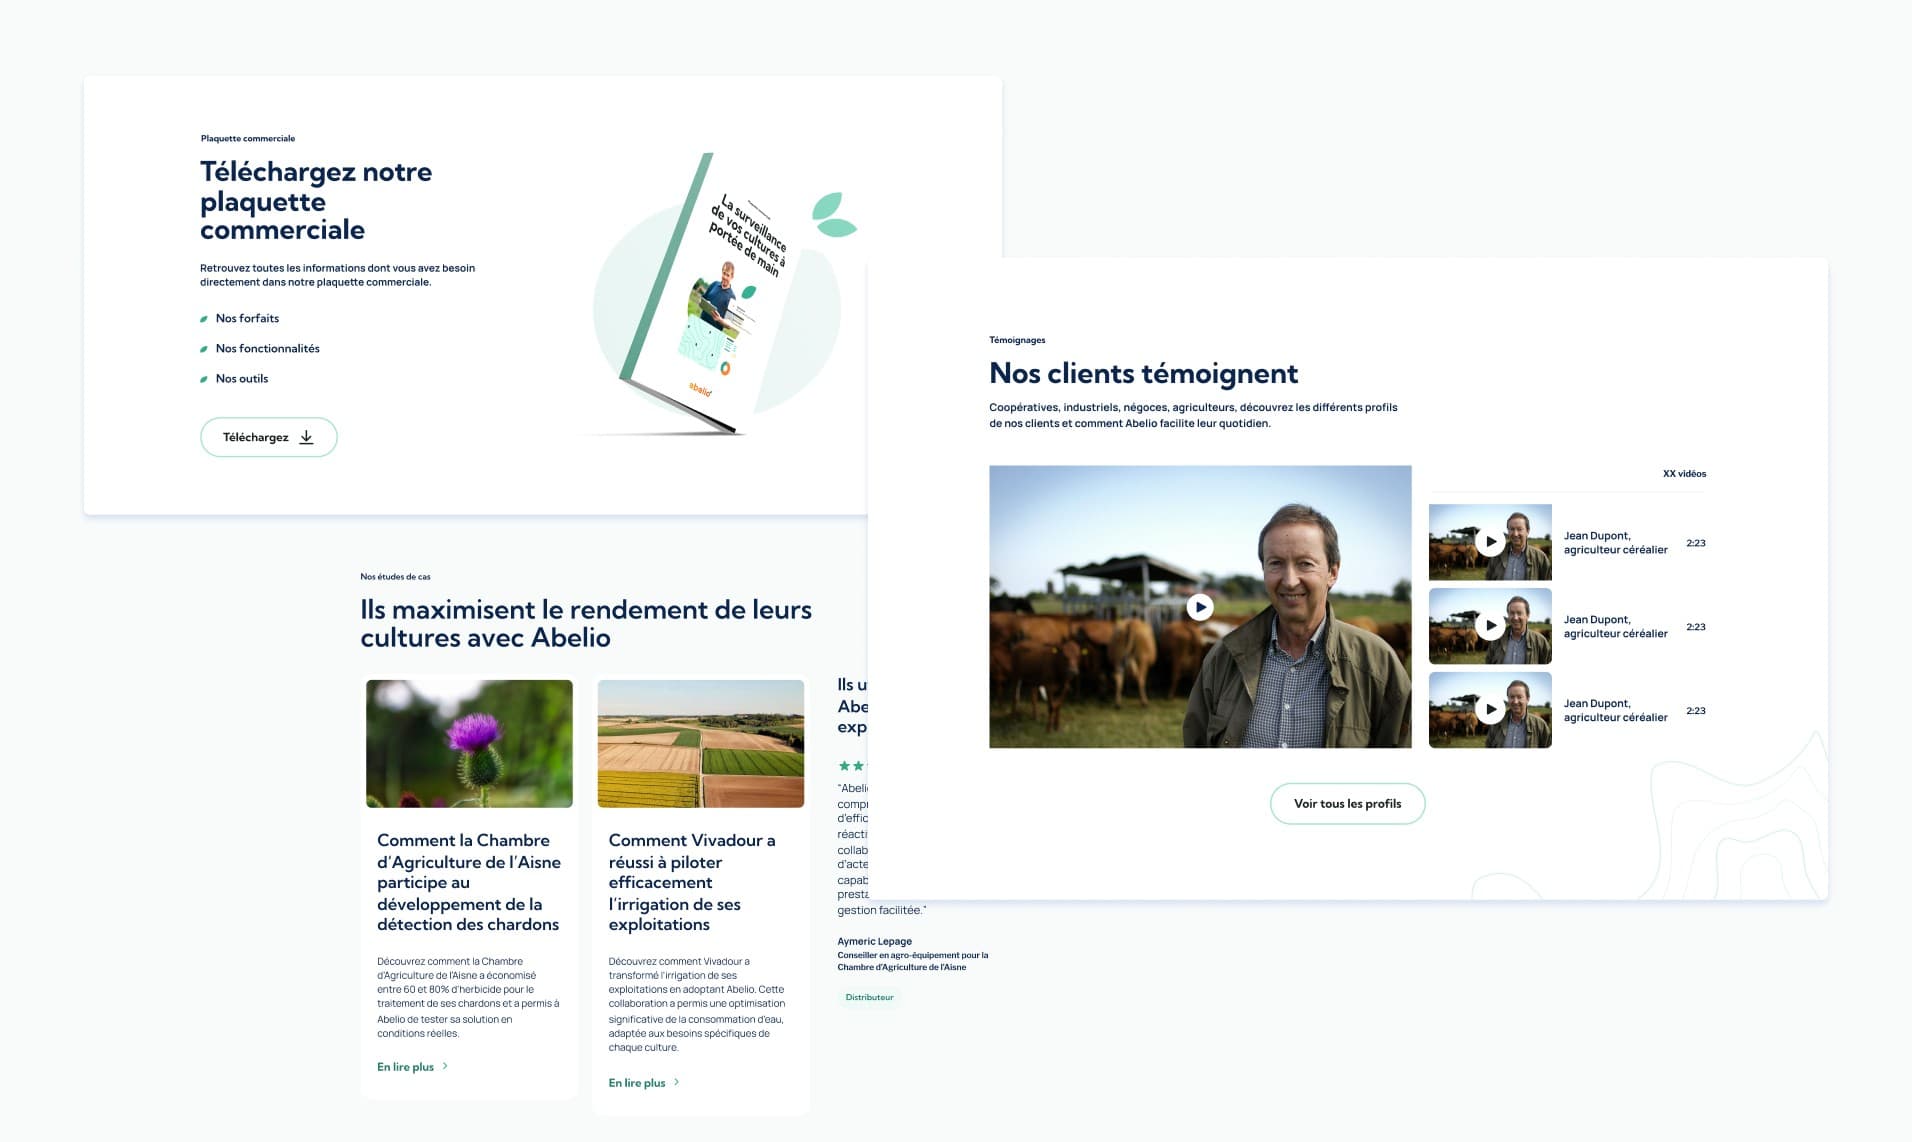1912x1142 pixels.
Task: Click chevron next to Vivadour En lire plus
Action: pos(677,1082)
